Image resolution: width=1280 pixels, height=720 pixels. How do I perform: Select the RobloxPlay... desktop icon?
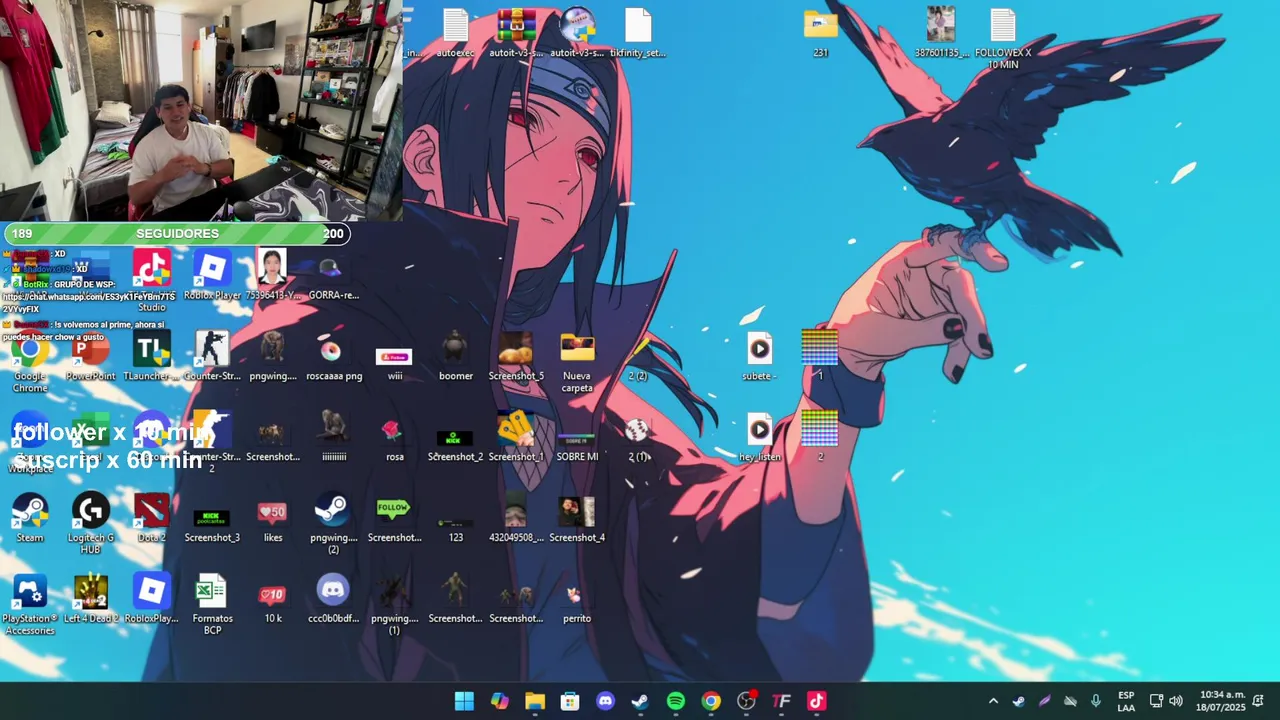tap(152, 599)
